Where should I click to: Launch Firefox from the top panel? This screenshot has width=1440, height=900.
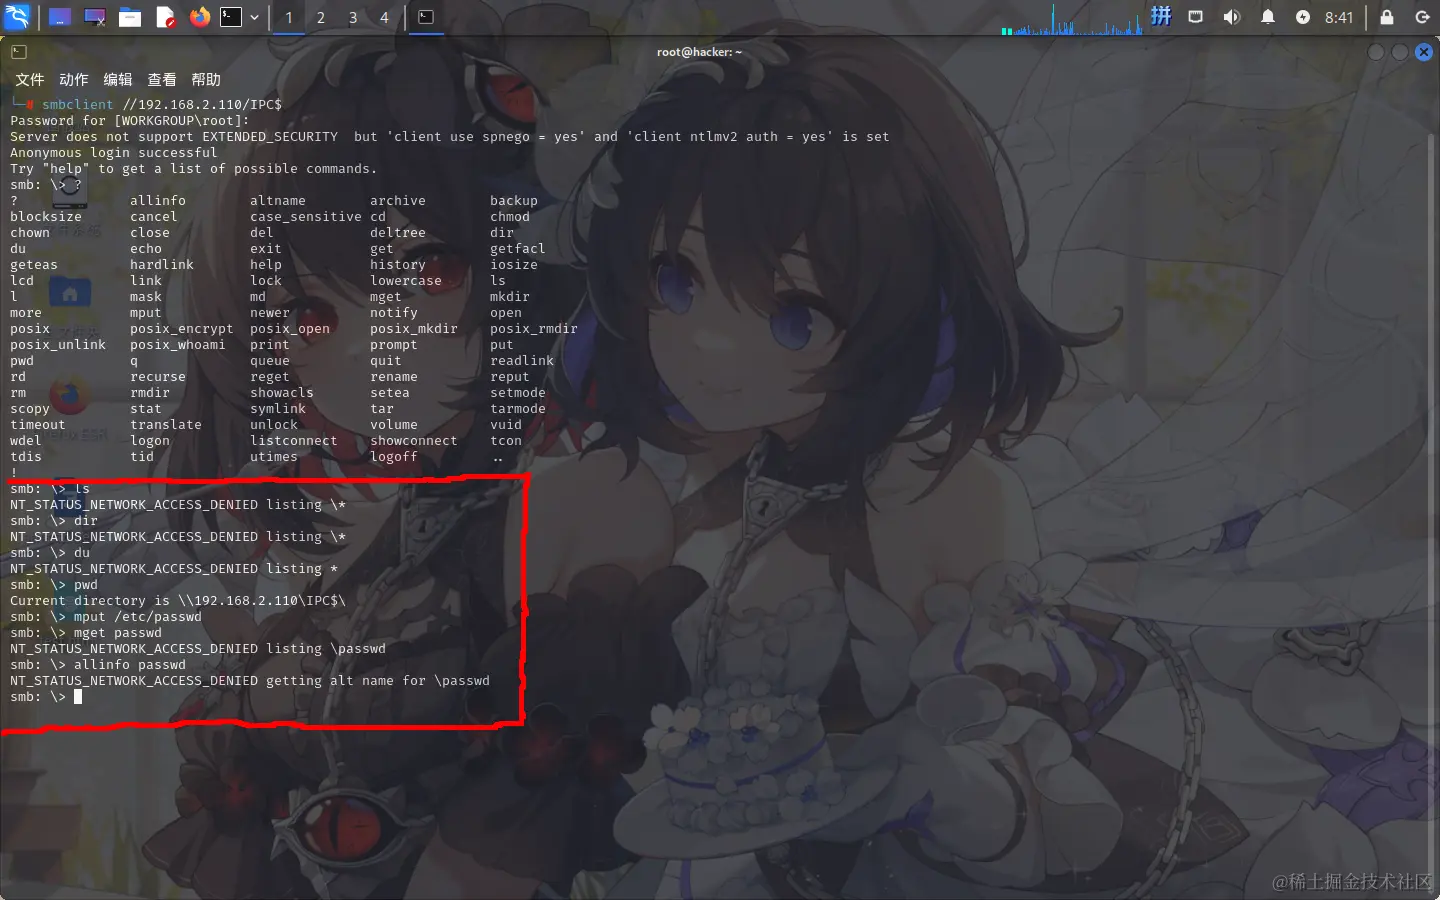click(200, 17)
